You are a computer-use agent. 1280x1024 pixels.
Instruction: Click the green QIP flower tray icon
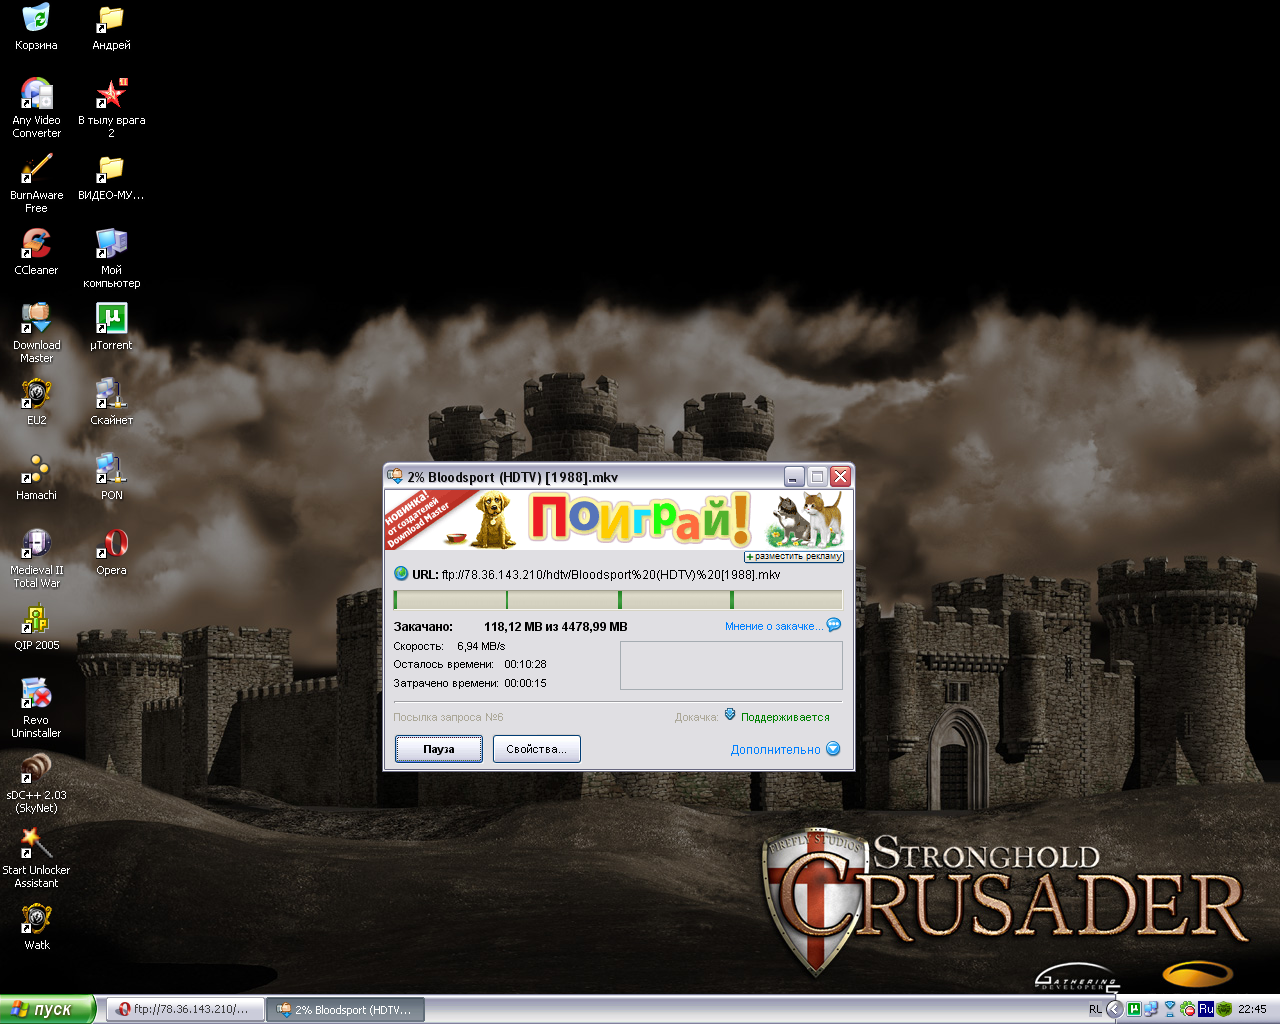1188,1009
